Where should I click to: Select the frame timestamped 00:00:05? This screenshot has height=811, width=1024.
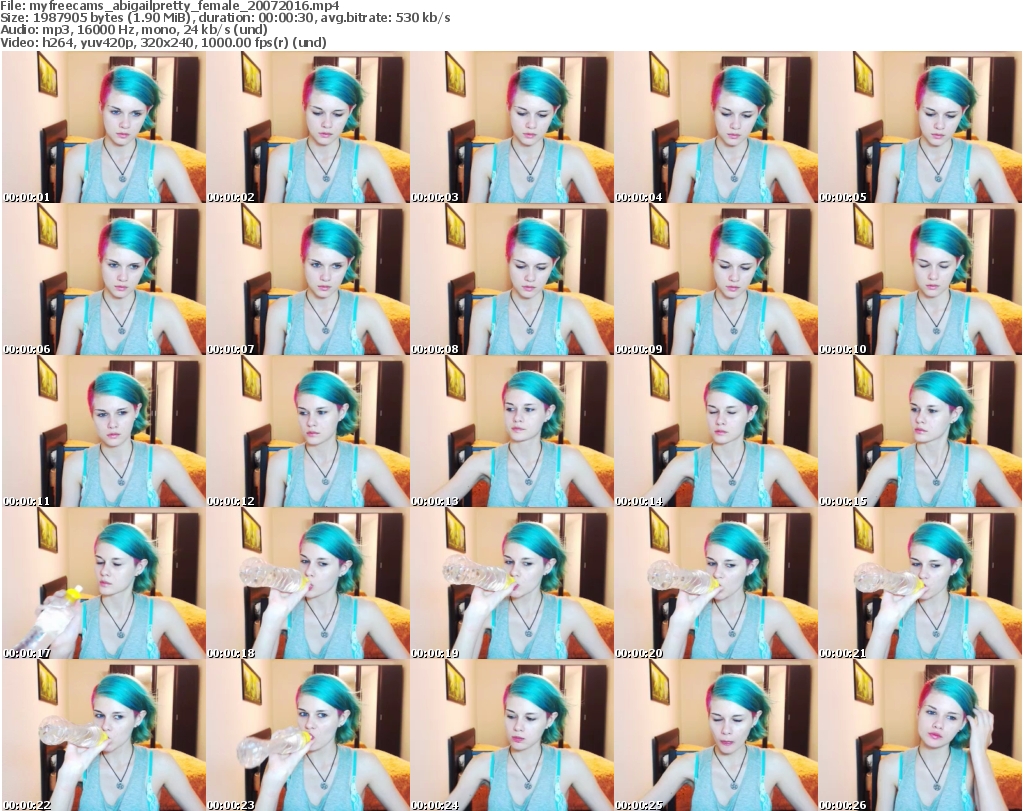click(920, 127)
